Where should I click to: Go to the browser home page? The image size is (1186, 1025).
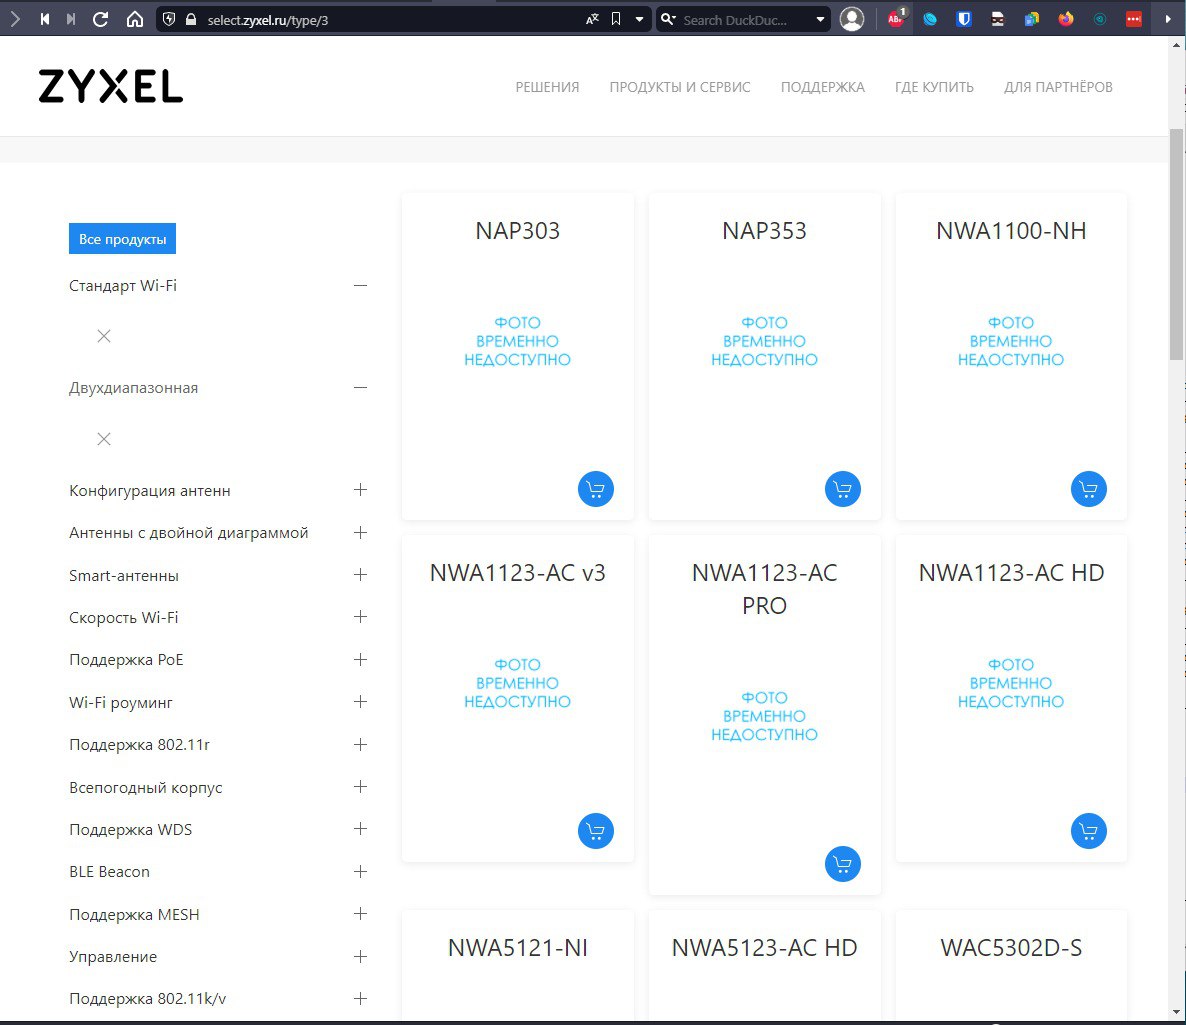coord(135,20)
